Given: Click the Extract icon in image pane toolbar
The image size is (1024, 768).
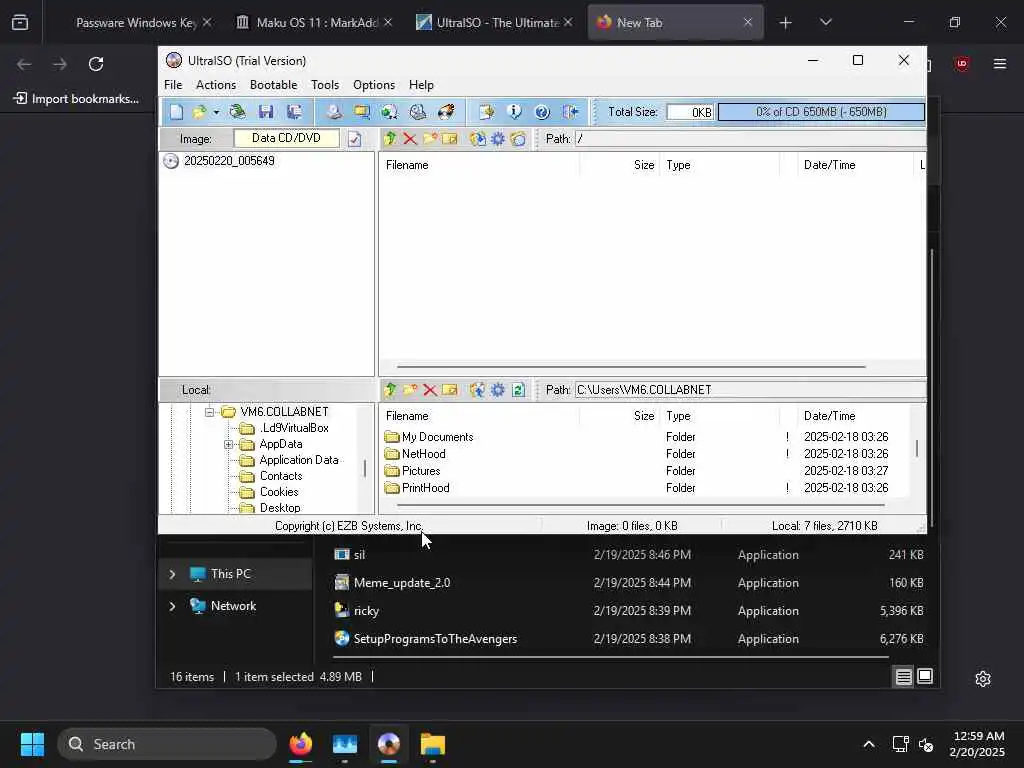Looking at the screenshot, I should tap(478, 138).
